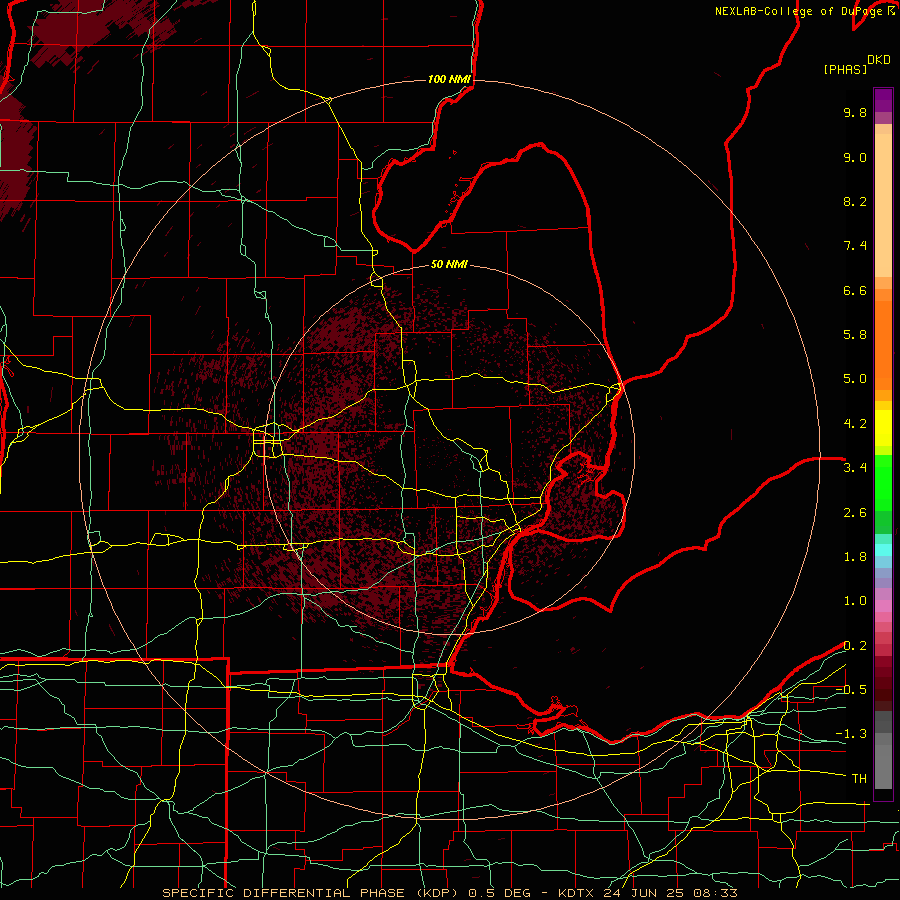This screenshot has height=900, width=900.
Task: Click the KDTX radar site identifier
Action: (x=579, y=893)
